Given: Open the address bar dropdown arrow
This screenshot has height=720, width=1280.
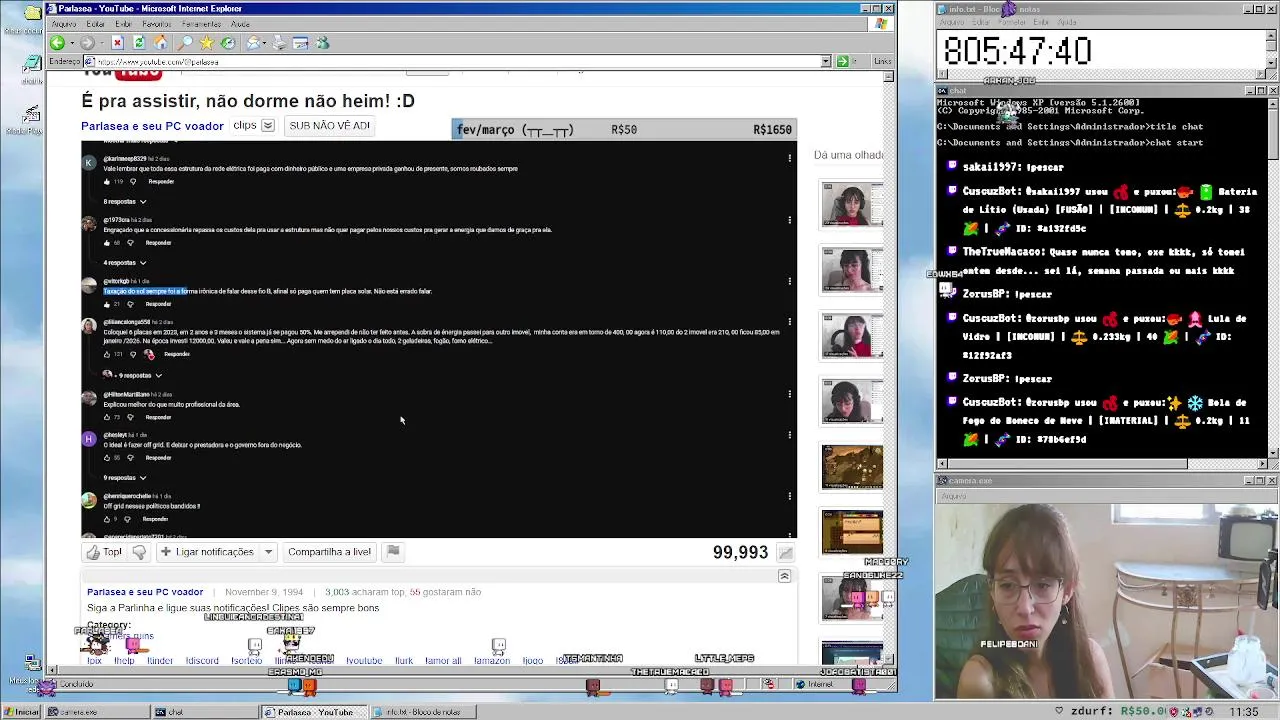Looking at the screenshot, I should tap(826, 62).
